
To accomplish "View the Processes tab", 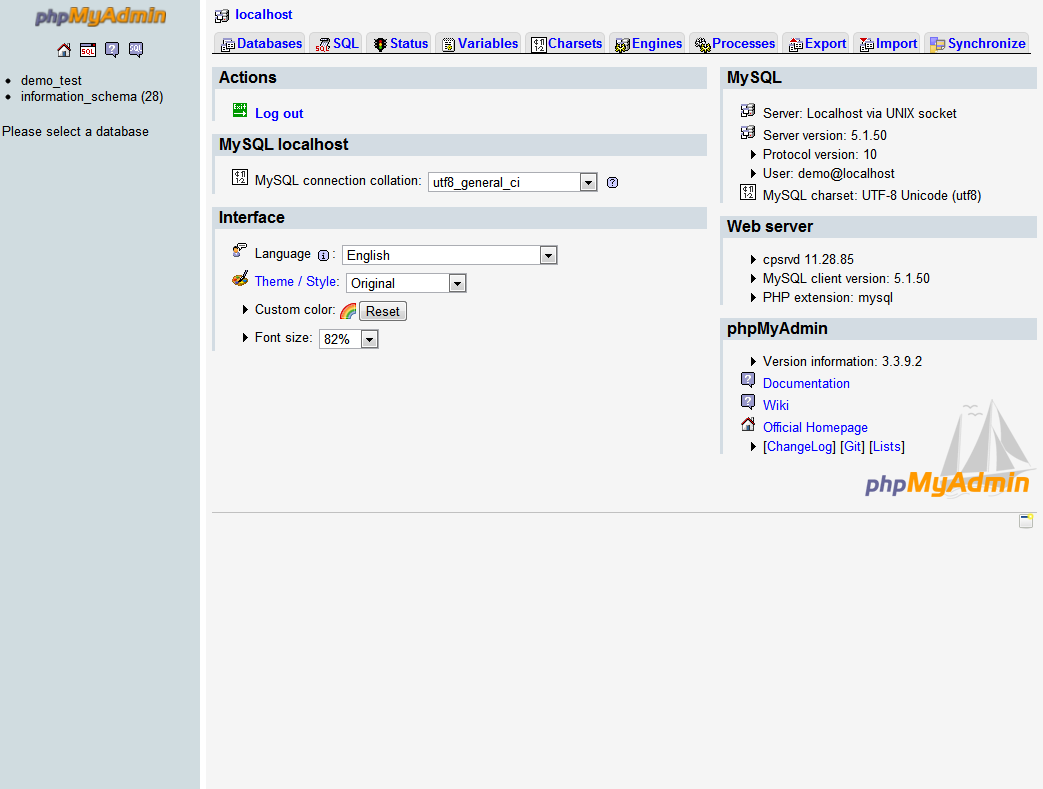I will pyautogui.click(x=734, y=44).
